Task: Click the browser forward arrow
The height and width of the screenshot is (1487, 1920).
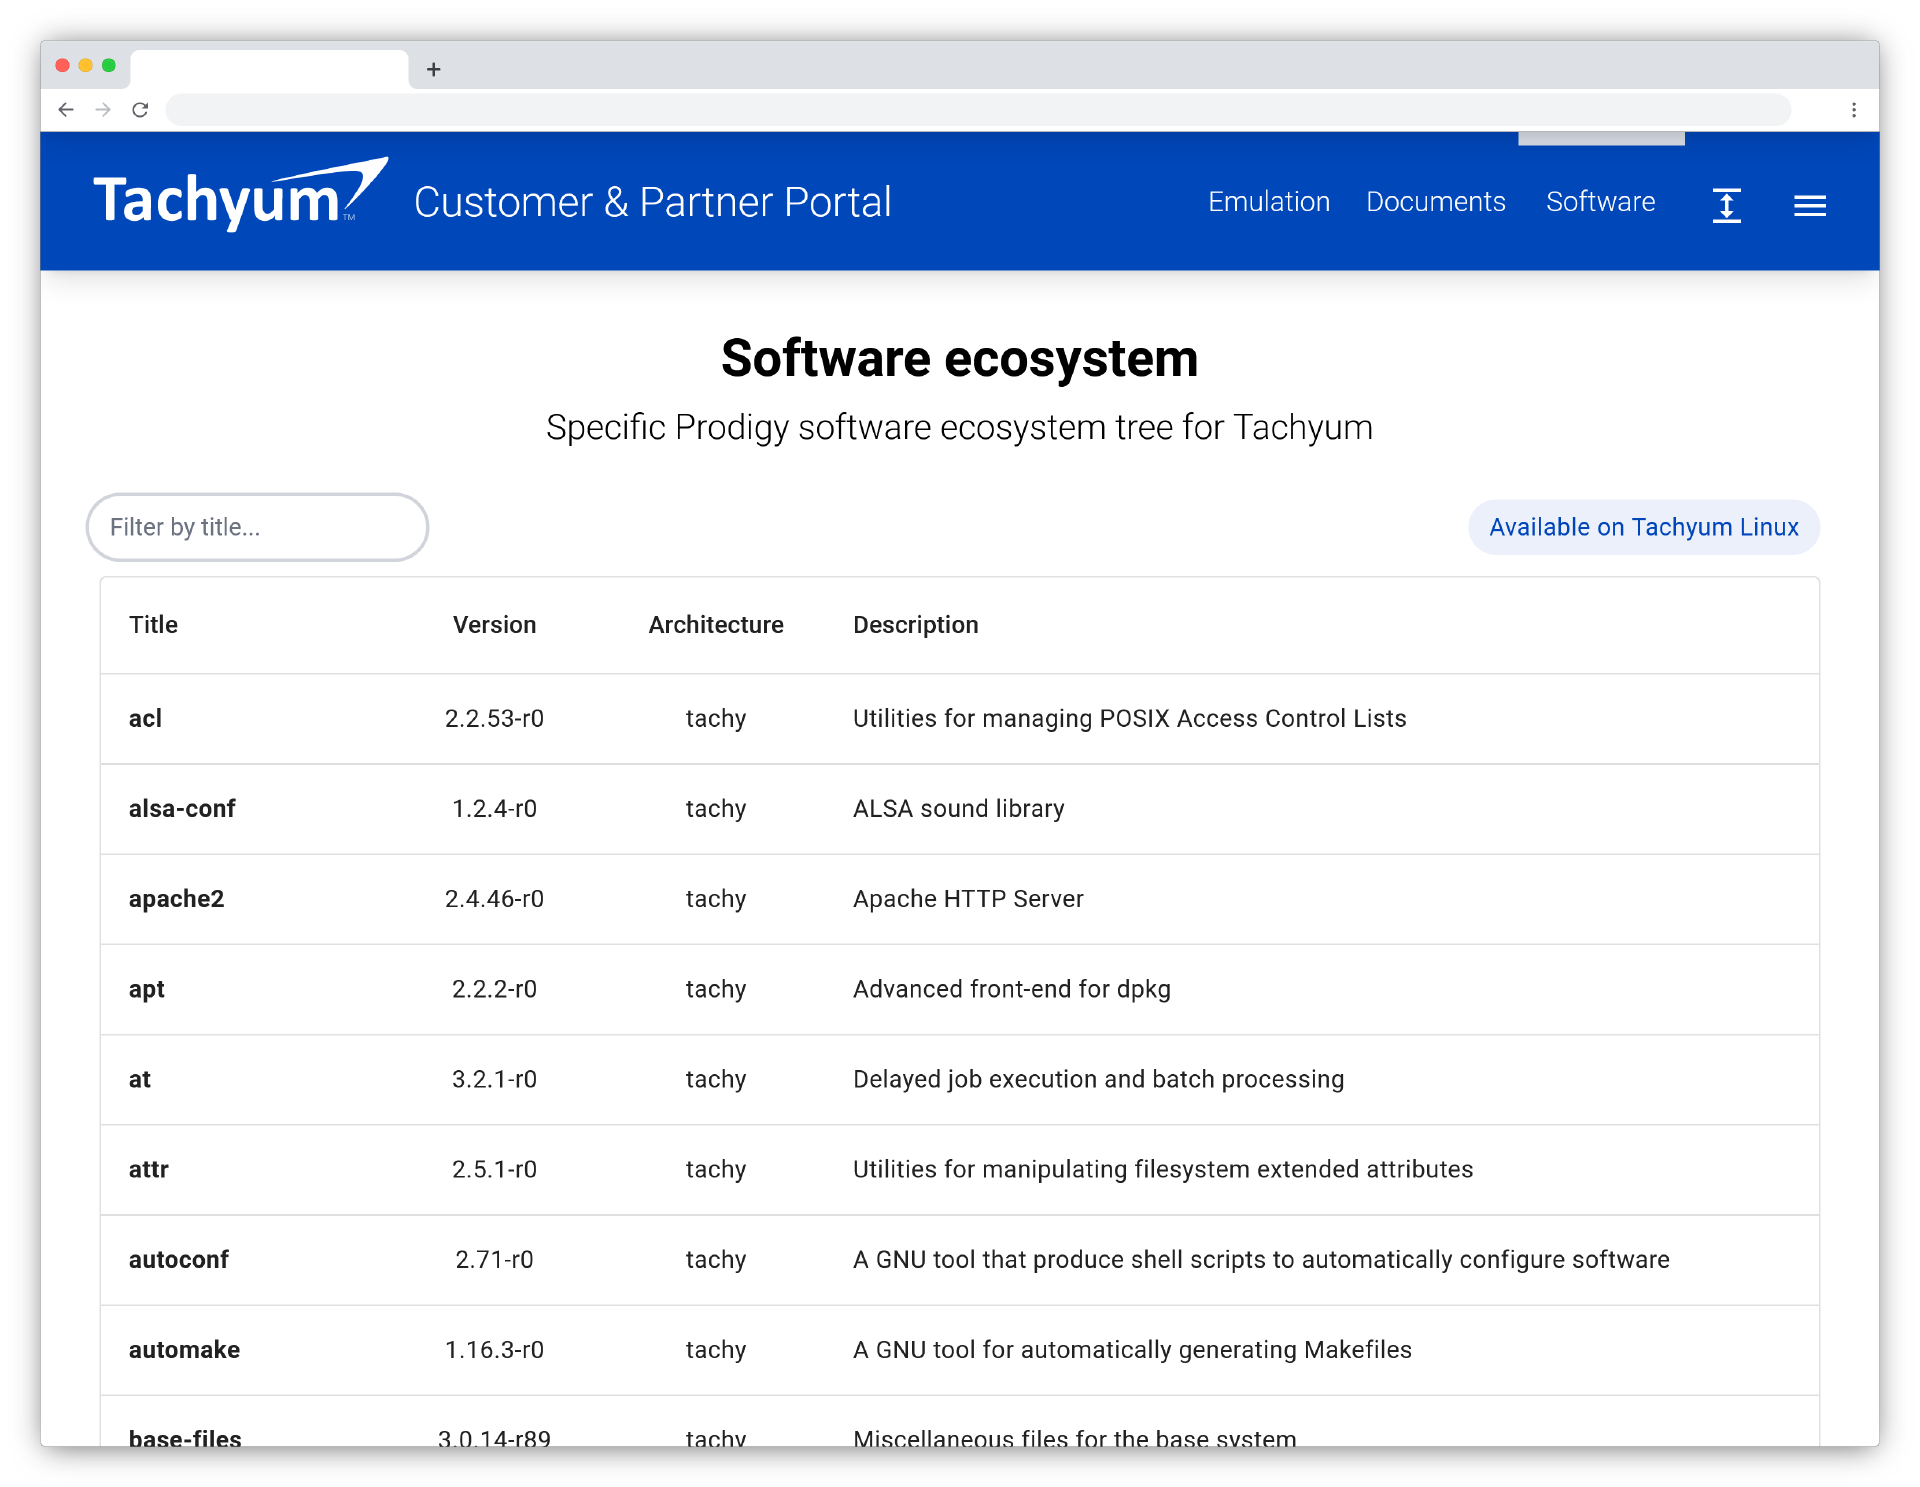Action: point(103,110)
